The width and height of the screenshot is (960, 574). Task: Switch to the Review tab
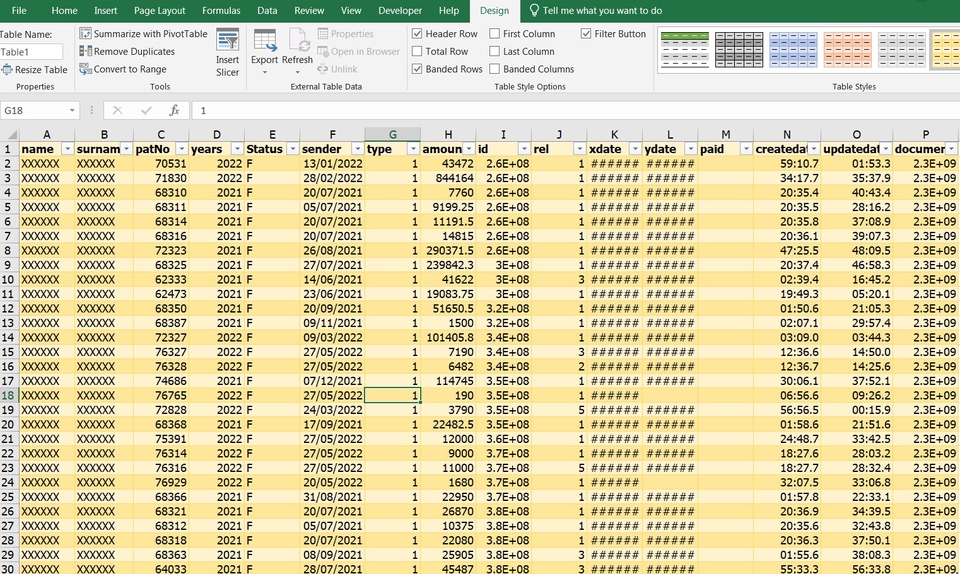point(309,10)
